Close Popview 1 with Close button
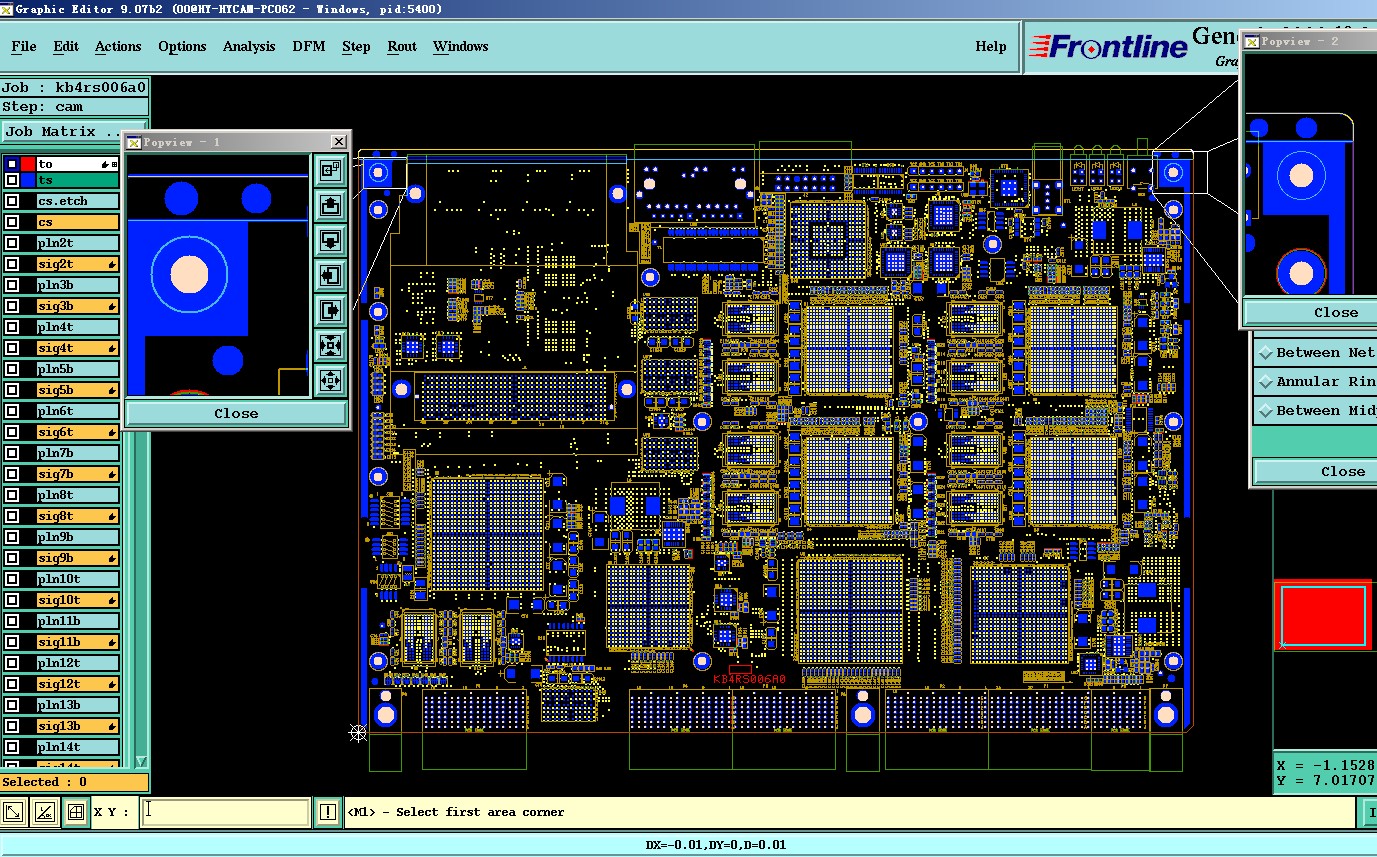 [x=236, y=413]
